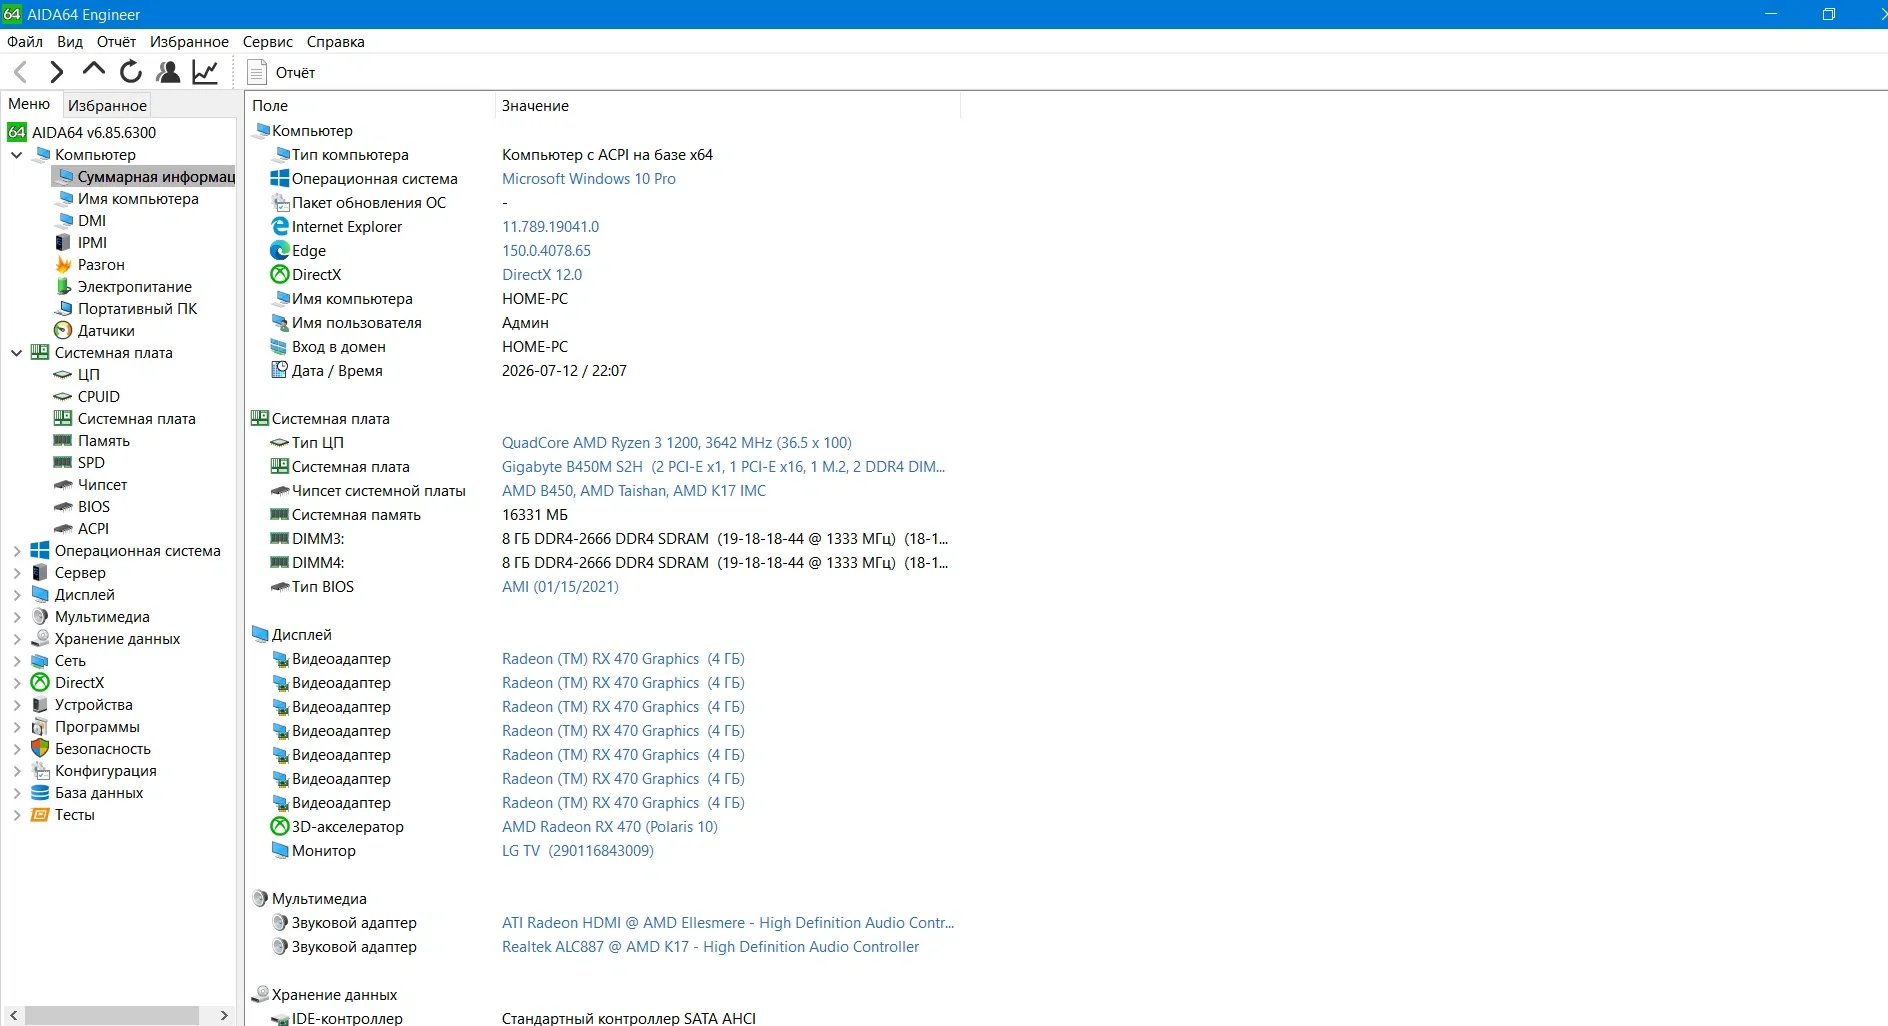The width and height of the screenshot is (1888, 1026).
Task: Select the DMI tree icon
Action: pyautogui.click(x=63, y=221)
